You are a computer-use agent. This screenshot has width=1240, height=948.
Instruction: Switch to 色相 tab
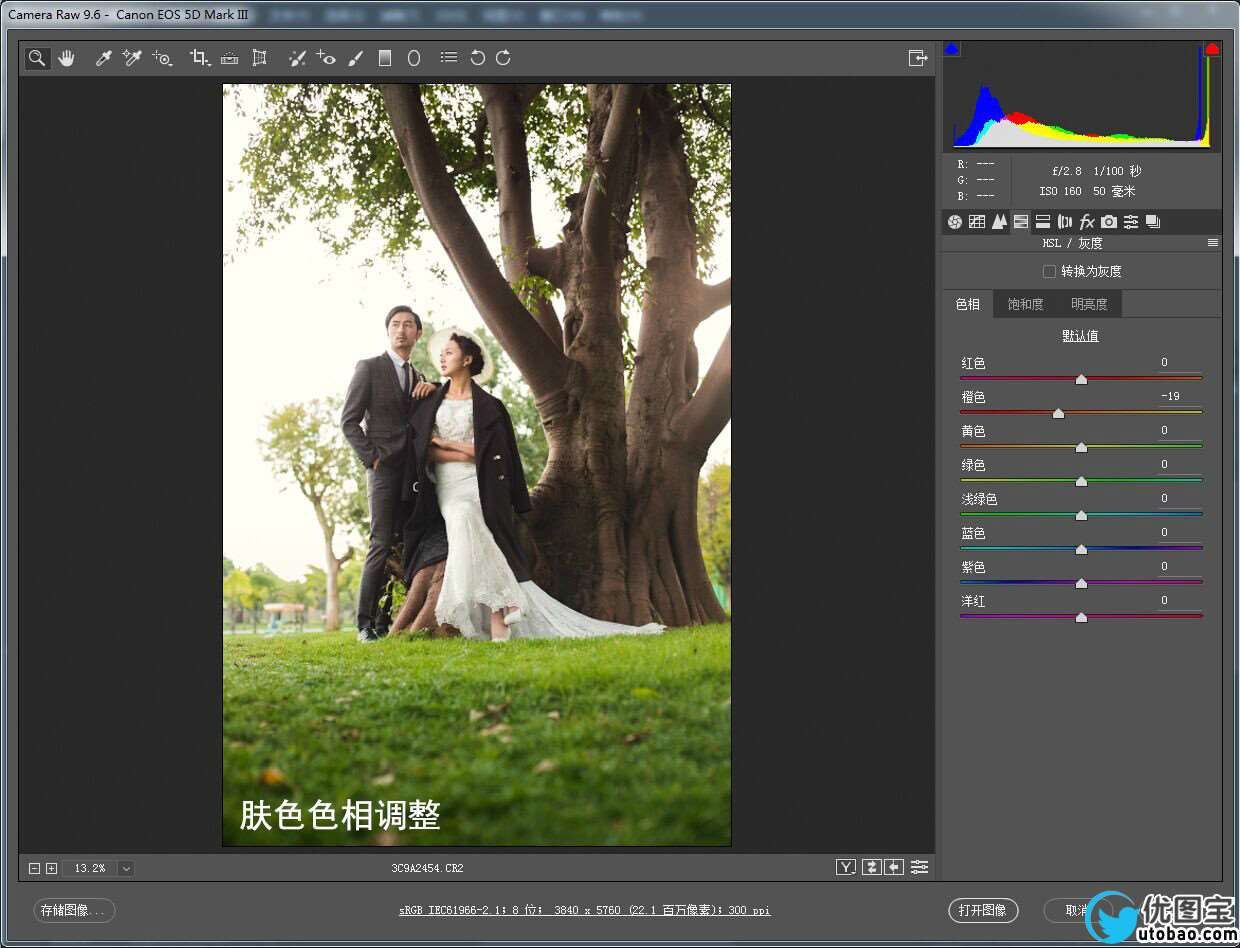[x=968, y=304]
